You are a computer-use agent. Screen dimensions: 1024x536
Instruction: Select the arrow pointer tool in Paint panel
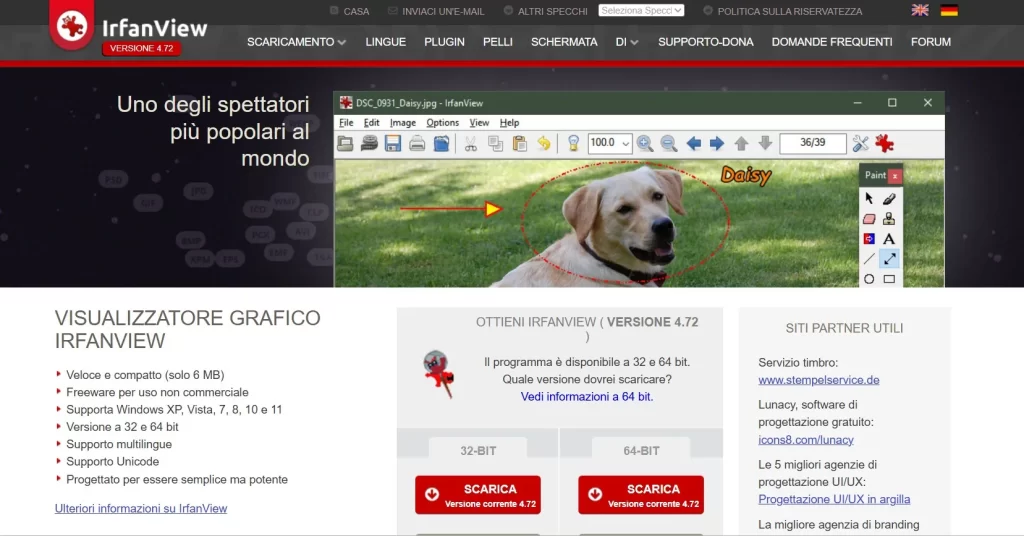click(869, 198)
